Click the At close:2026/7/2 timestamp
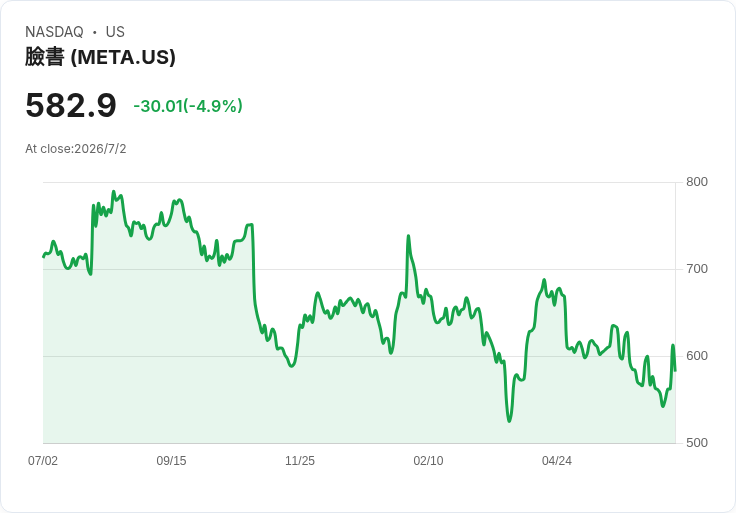Screen dimensions: 736x513 click(76, 149)
